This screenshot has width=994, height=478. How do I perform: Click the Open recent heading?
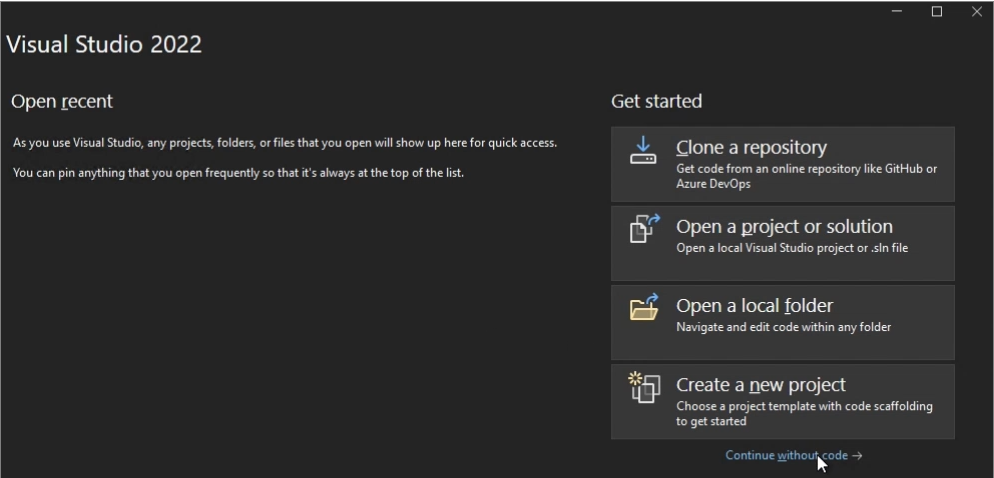pyautogui.click(x=61, y=101)
